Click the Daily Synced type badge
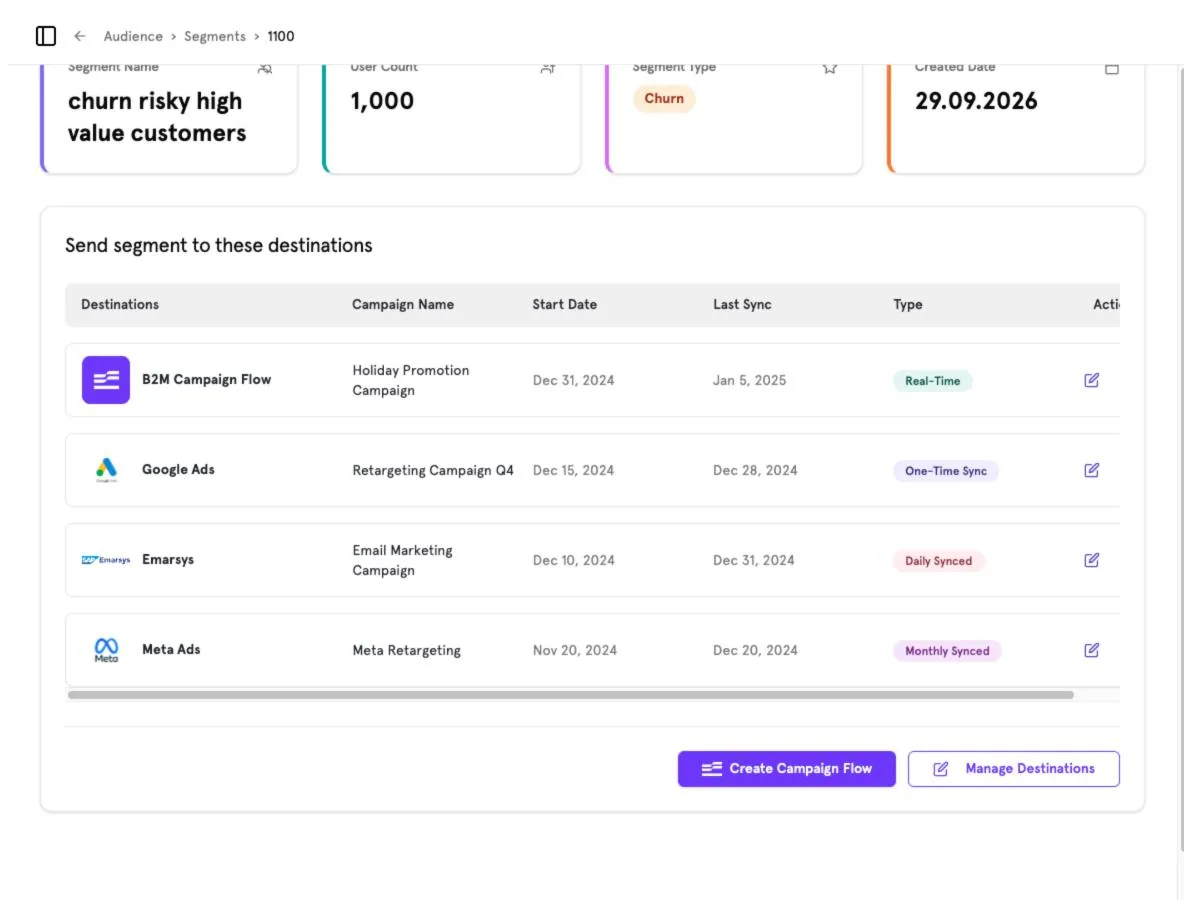The width and height of the screenshot is (1184, 900). point(939,560)
